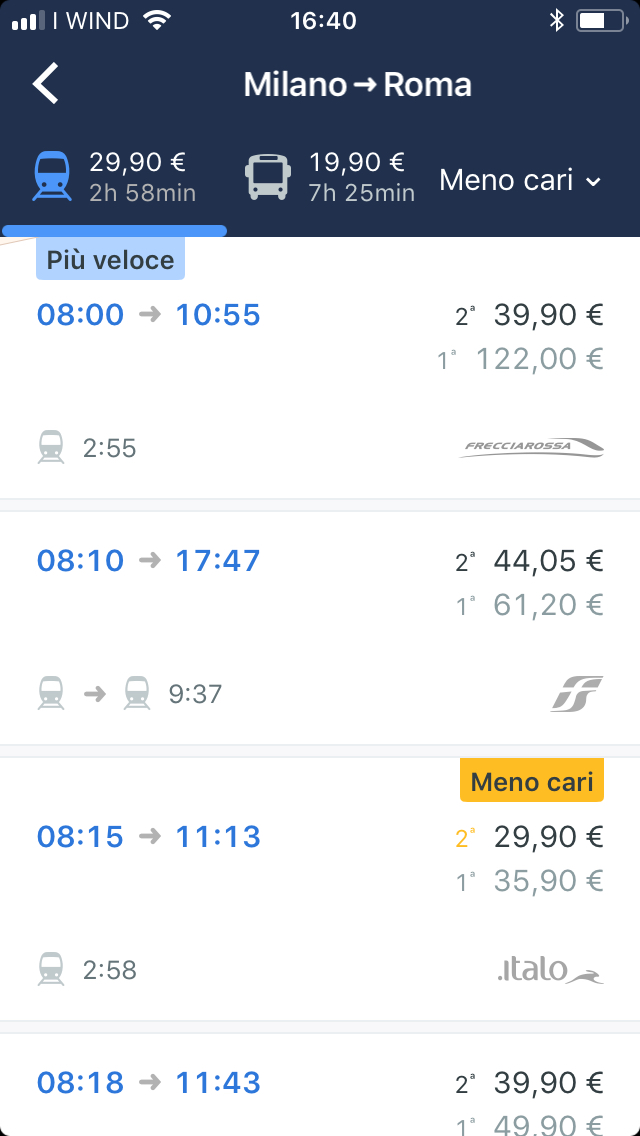Image resolution: width=640 pixels, height=1136 pixels.
Task: Click the blue progress bar under the train tab
Action: (x=113, y=231)
